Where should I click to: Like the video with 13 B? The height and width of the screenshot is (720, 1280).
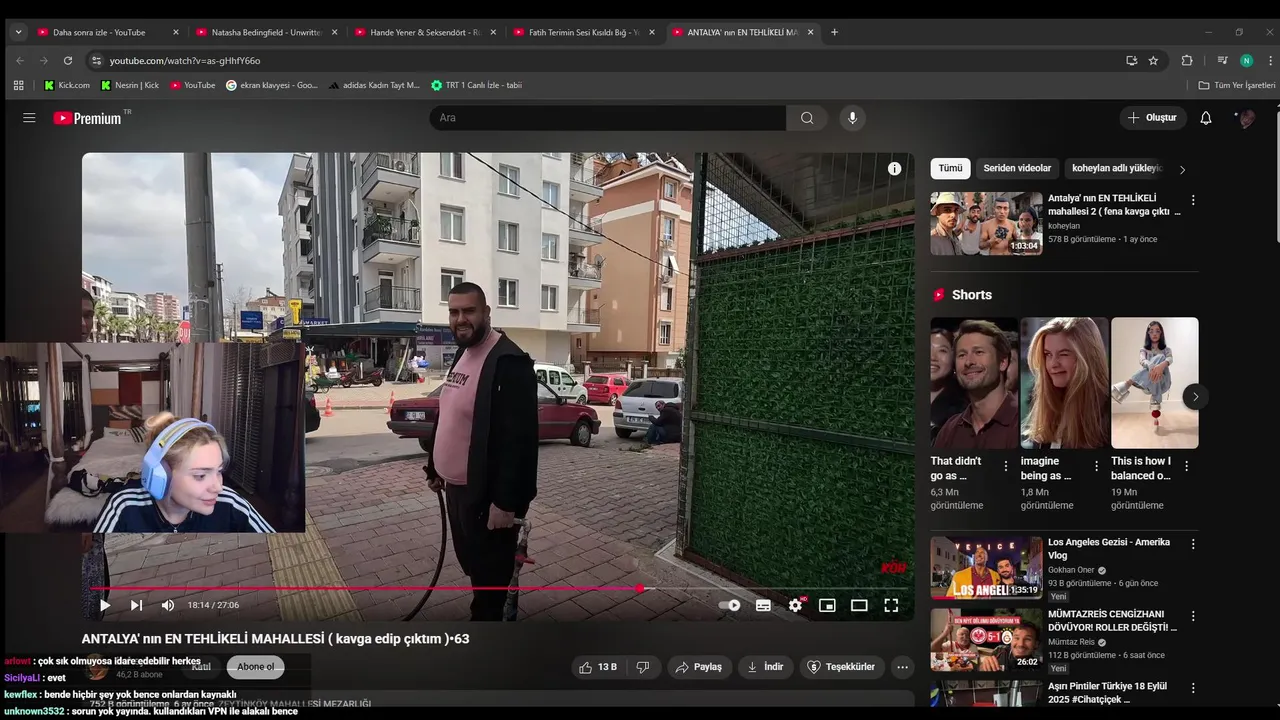[598, 667]
